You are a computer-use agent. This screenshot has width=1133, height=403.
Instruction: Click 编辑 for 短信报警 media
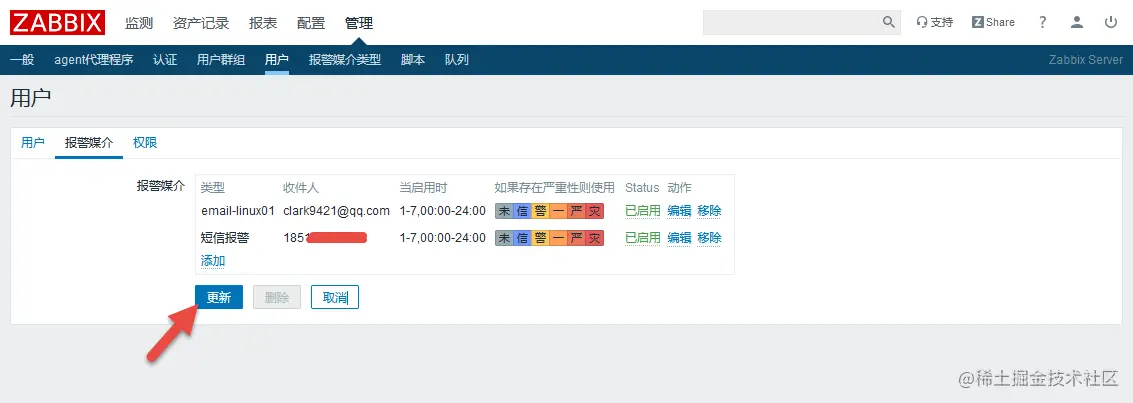(679, 238)
